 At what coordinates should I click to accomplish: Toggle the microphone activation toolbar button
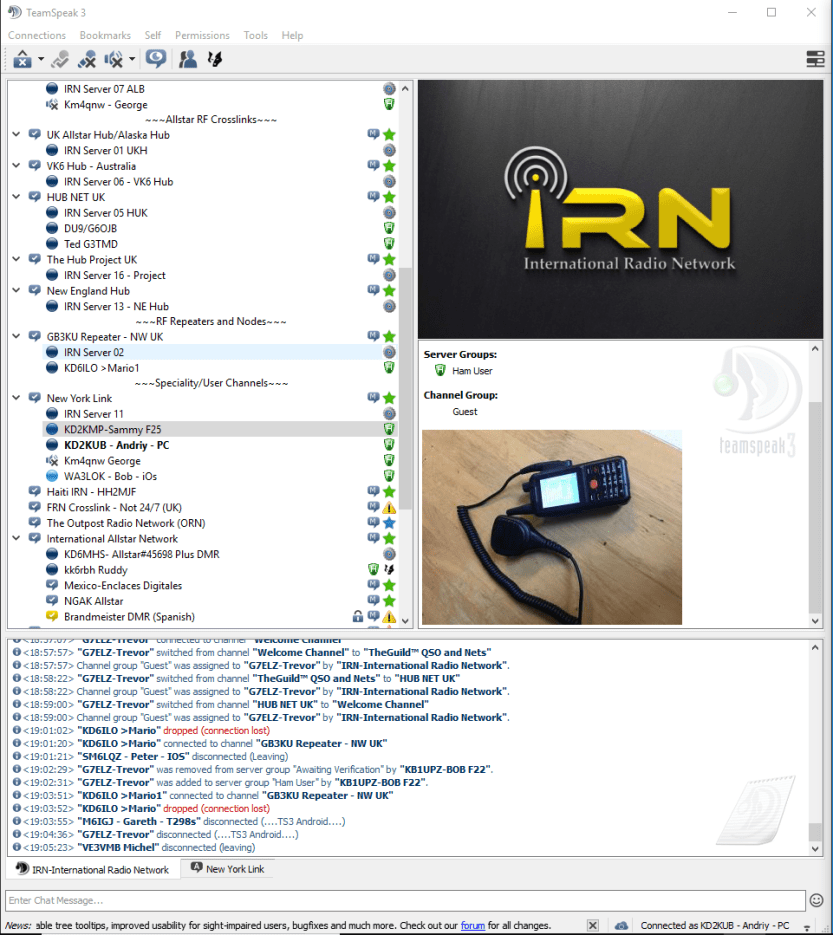[61, 59]
